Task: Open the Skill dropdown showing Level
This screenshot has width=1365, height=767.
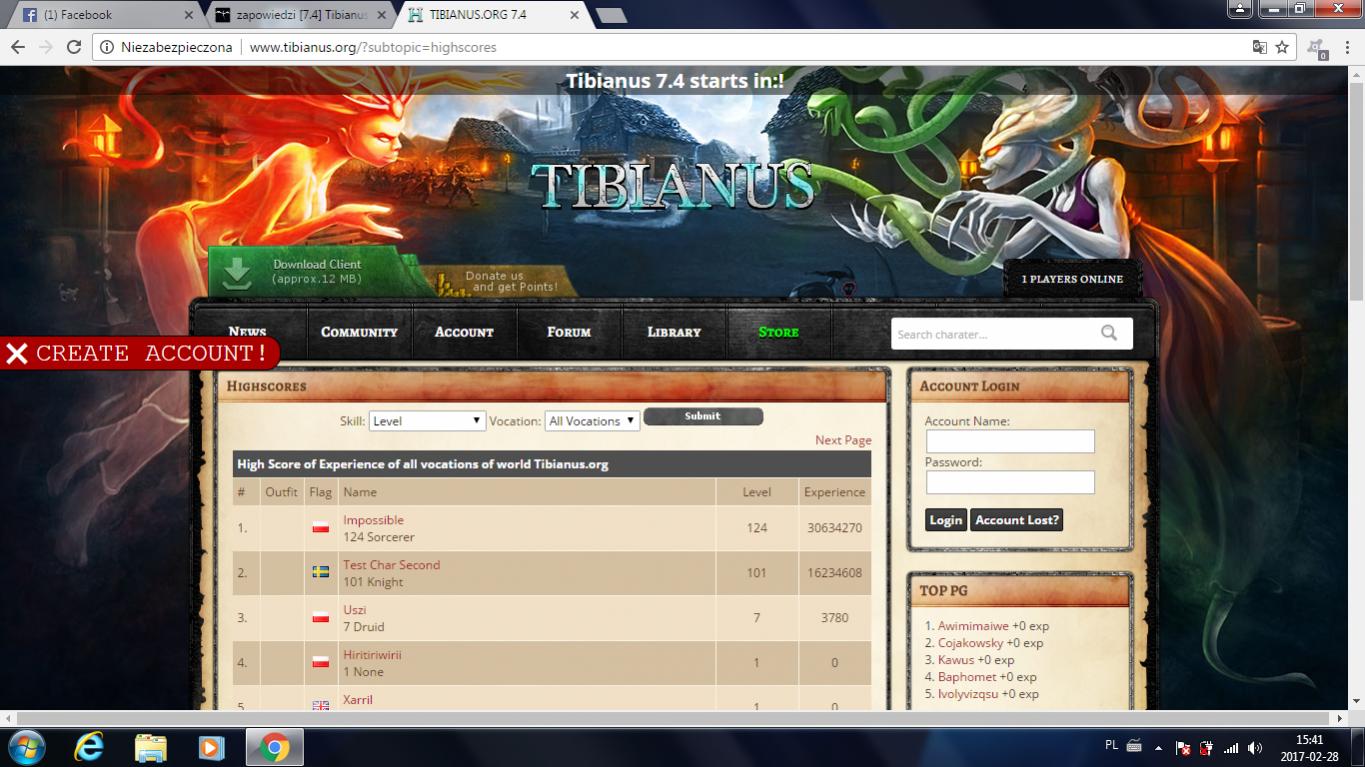Action: (427, 421)
